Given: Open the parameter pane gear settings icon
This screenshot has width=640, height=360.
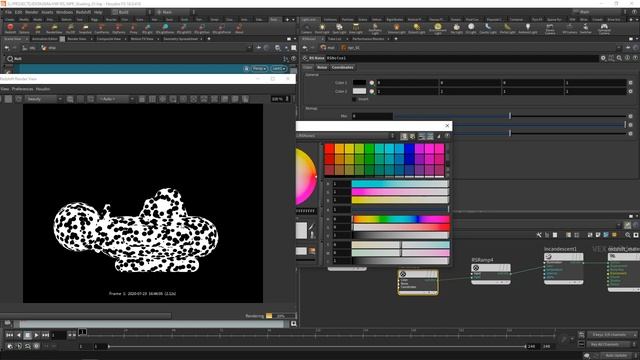Looking at the screenshot, I should 603,58.
